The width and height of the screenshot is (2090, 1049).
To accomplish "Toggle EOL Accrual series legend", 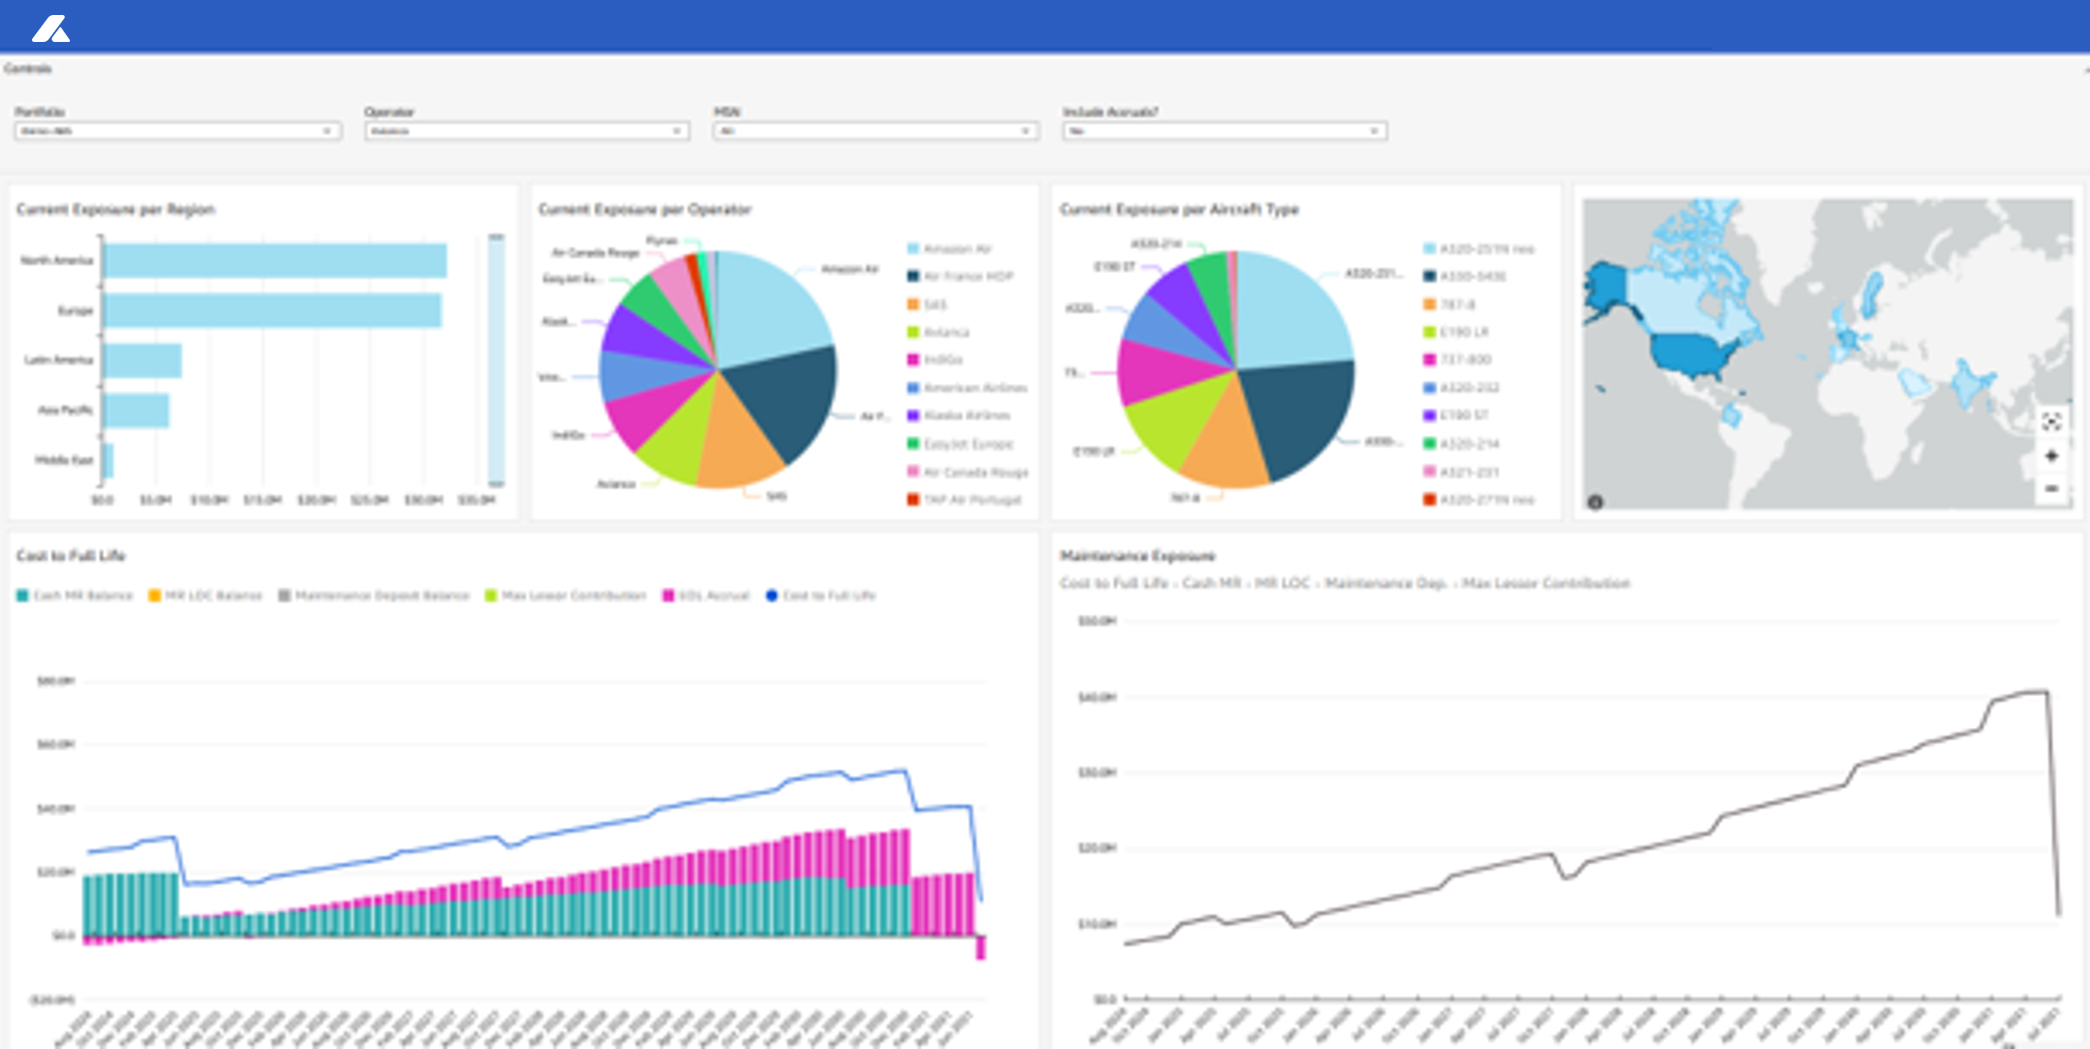I will 706,596.
